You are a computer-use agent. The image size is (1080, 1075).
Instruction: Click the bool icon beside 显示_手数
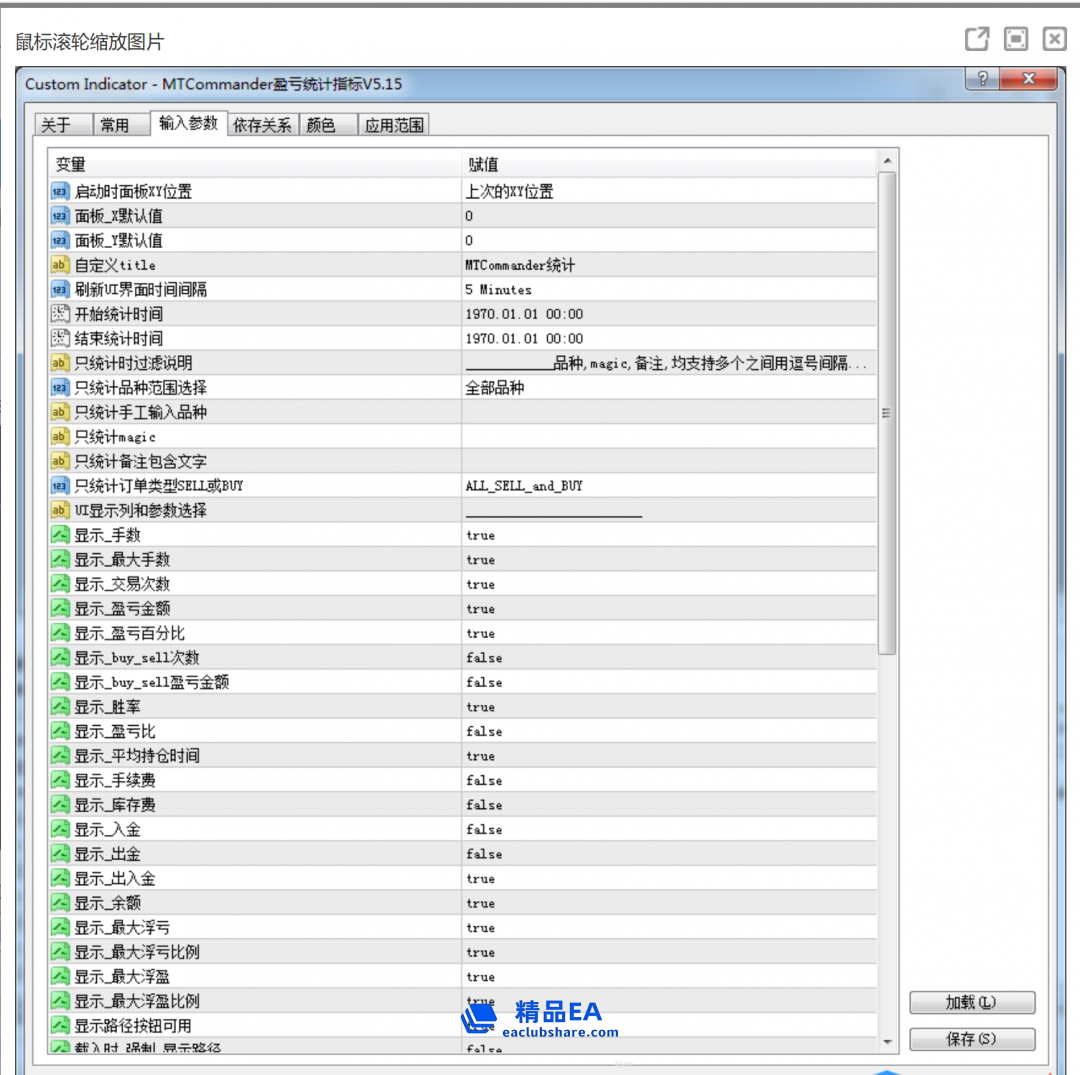tap(60, 535)
